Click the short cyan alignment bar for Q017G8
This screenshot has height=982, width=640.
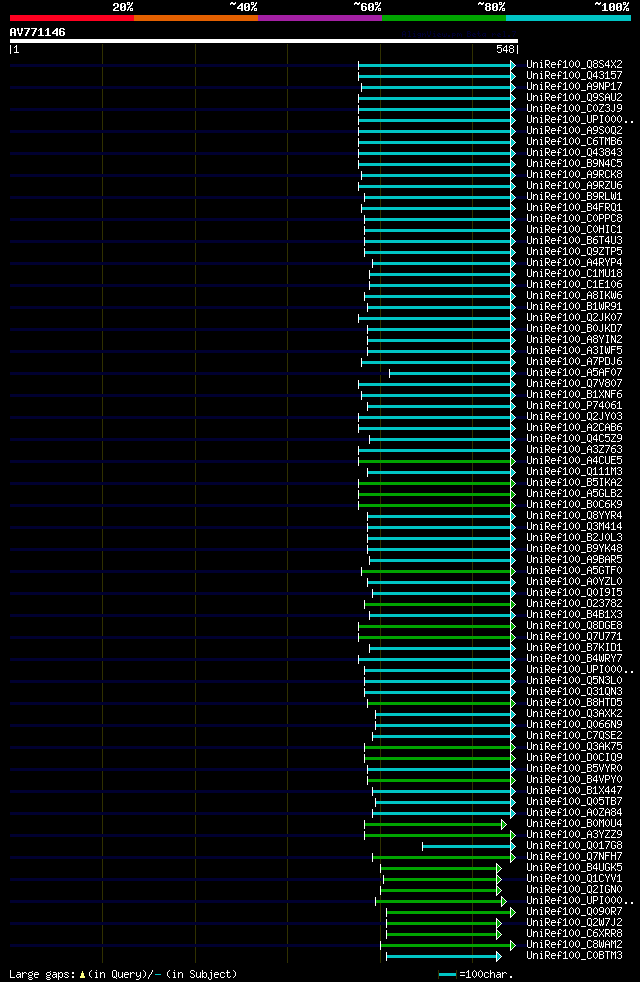(x=468, y=847)
